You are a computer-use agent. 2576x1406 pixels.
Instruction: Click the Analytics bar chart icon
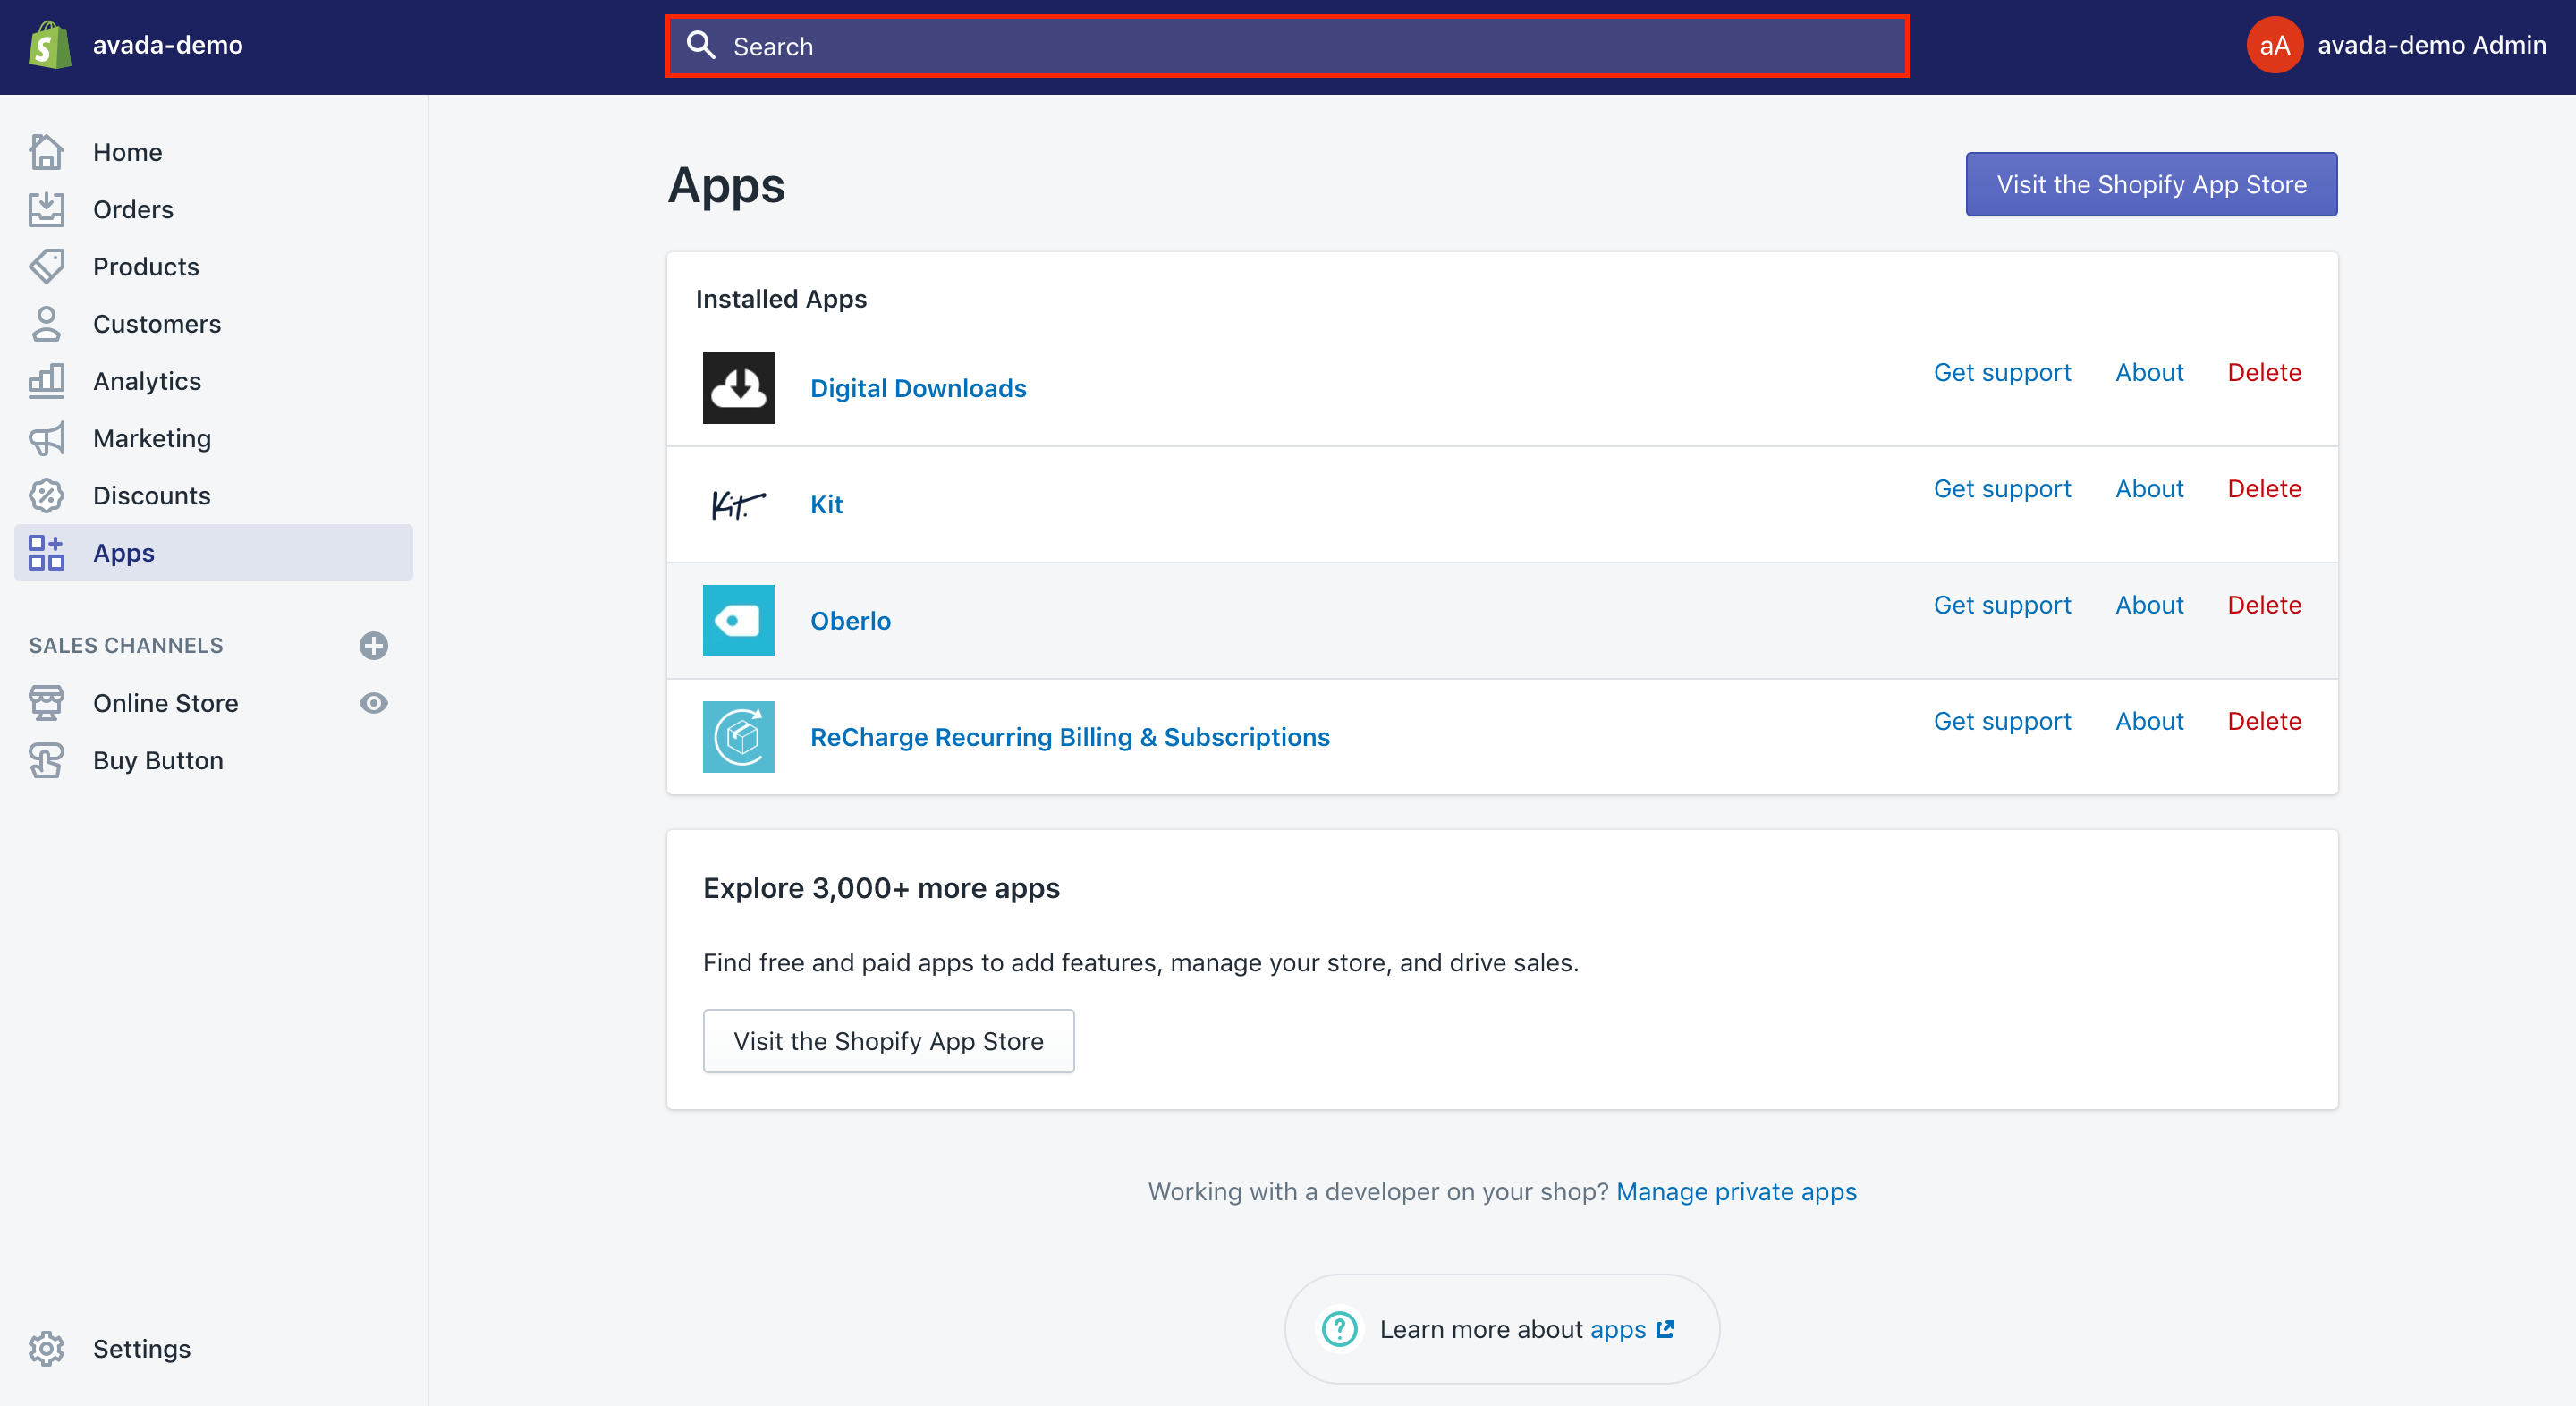click(46, 381)
